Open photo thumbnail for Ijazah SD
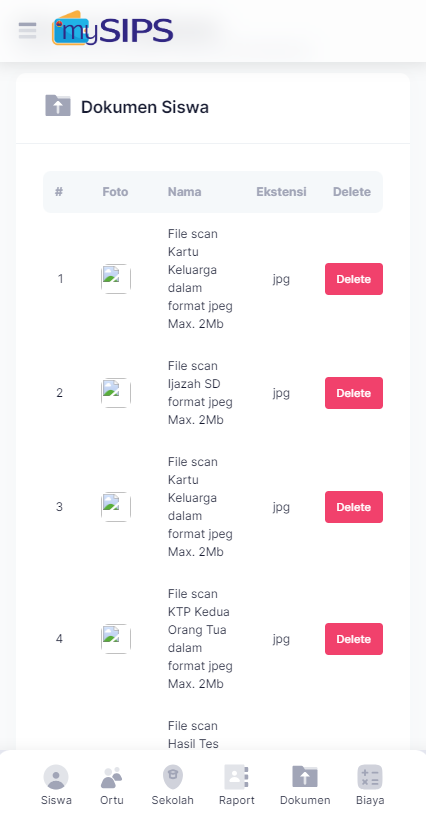 click(115, 393)
